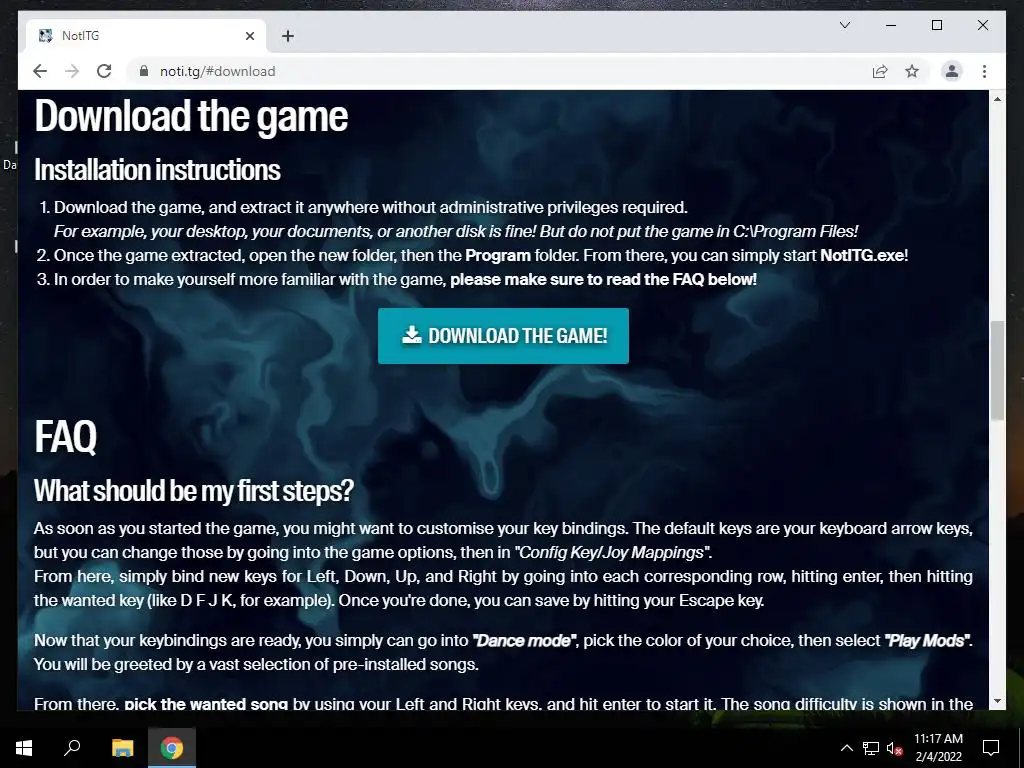
Task: Click the Chrome forward arrow
Action: 72,71
